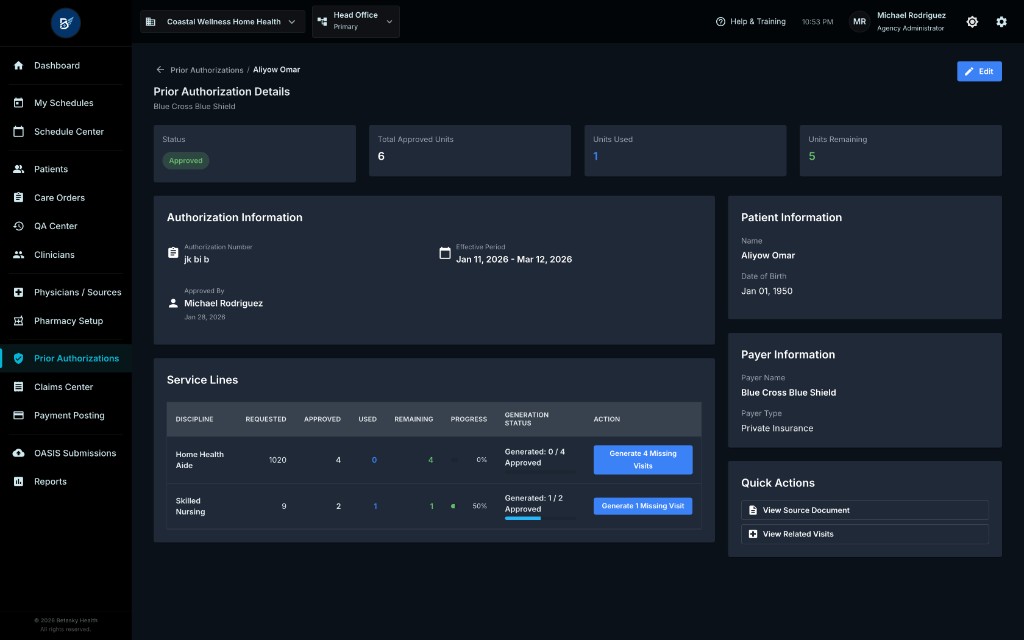This screenshot has width=1024, height=640.
Task: Click the back arrow in breadcrumb
Action: point(160,69)
